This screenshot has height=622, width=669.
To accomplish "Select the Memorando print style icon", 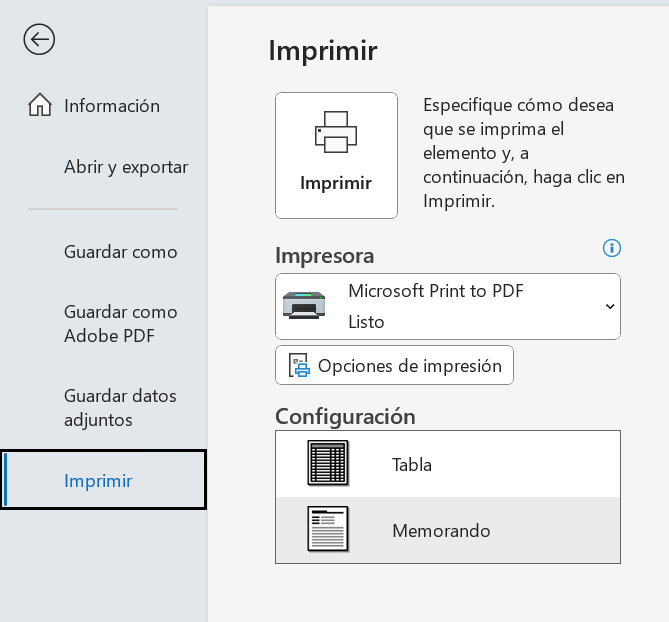I will 327,530.
